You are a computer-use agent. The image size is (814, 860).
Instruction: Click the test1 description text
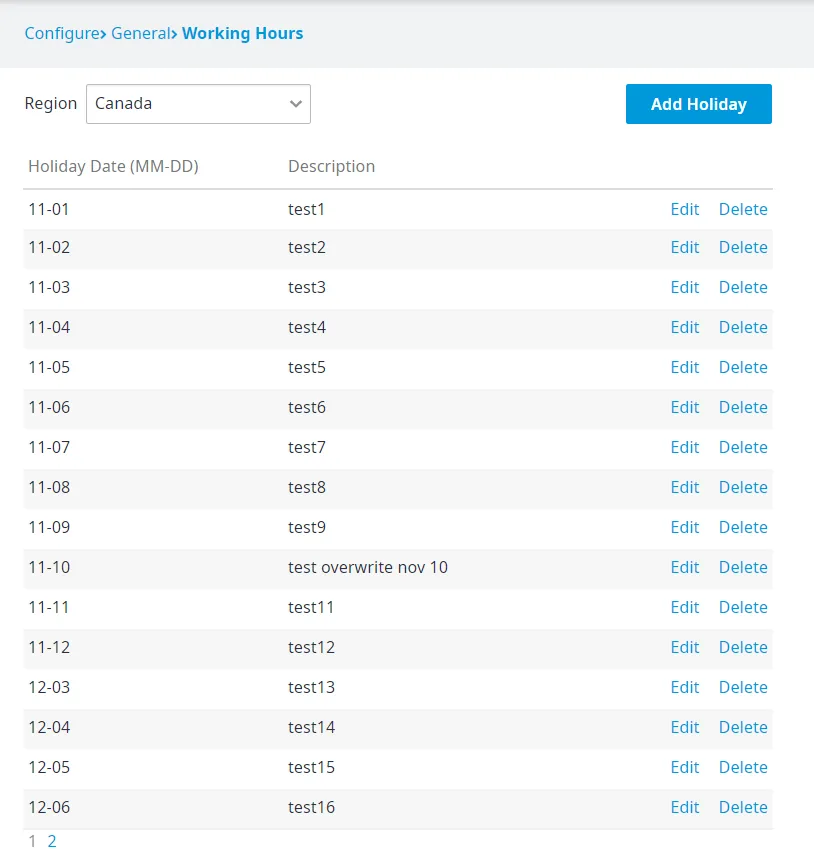pyautogui.click(x=307, y=209)
